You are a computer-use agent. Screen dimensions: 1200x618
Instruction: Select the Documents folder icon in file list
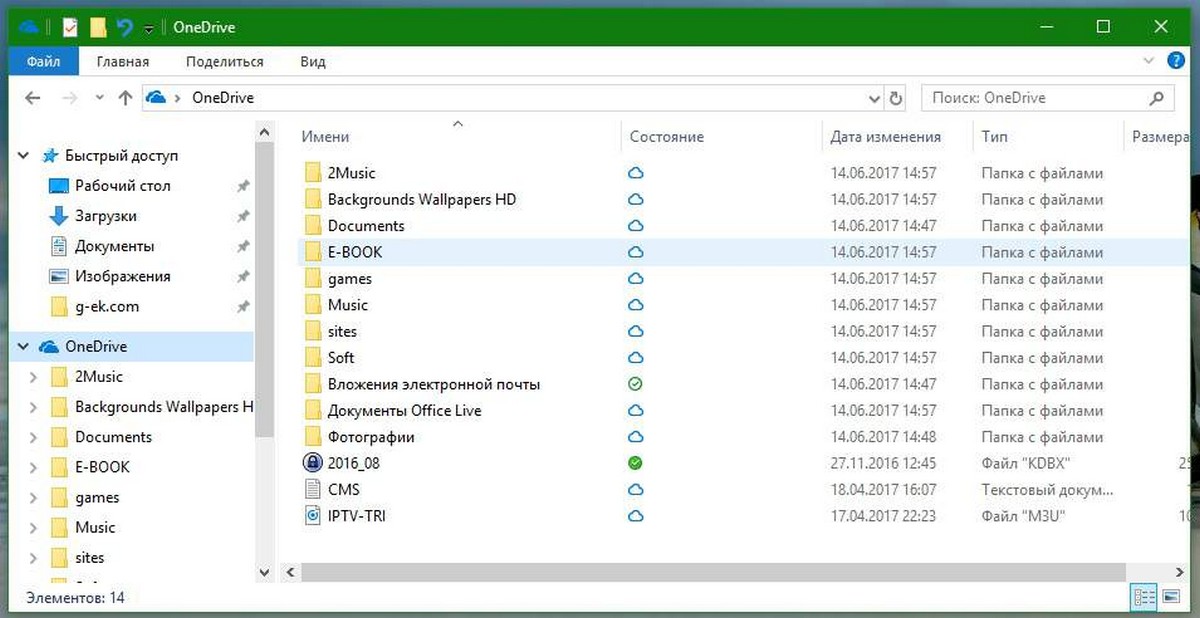click(x=312, y=226)
